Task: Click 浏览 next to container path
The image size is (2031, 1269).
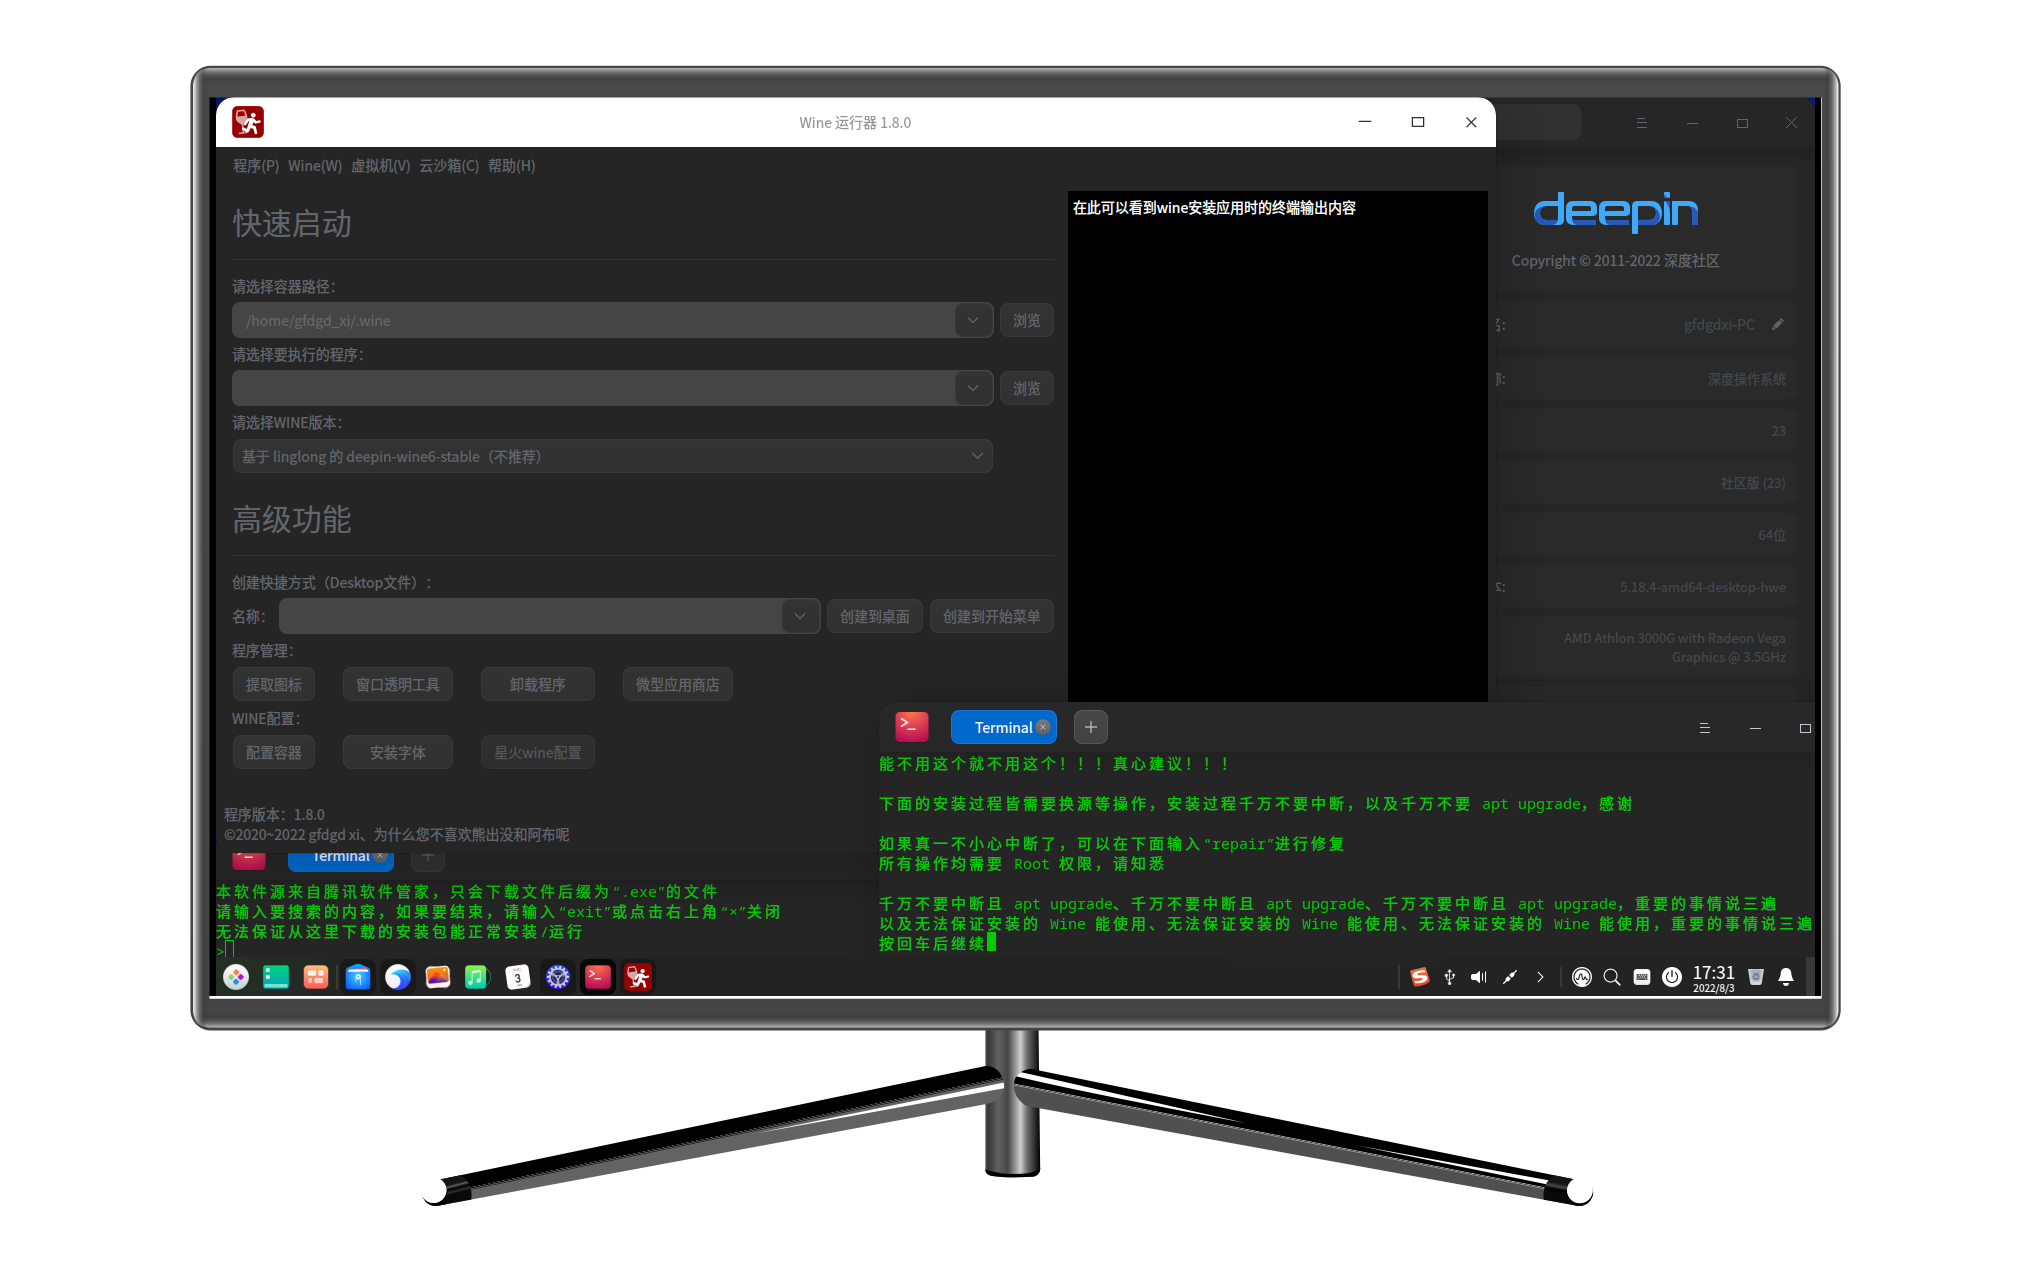Action: pyautogui.click(x=1027, y=320)
